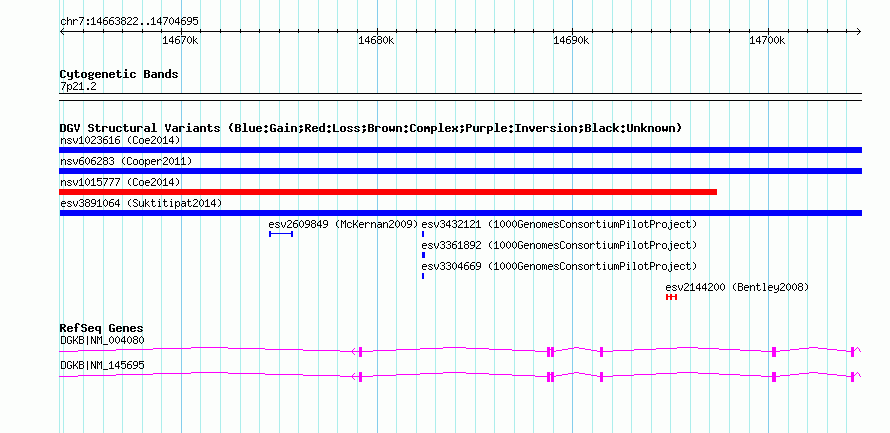Click the 14670k ruler tick label
890x433 pixels.
coord(180,40)
